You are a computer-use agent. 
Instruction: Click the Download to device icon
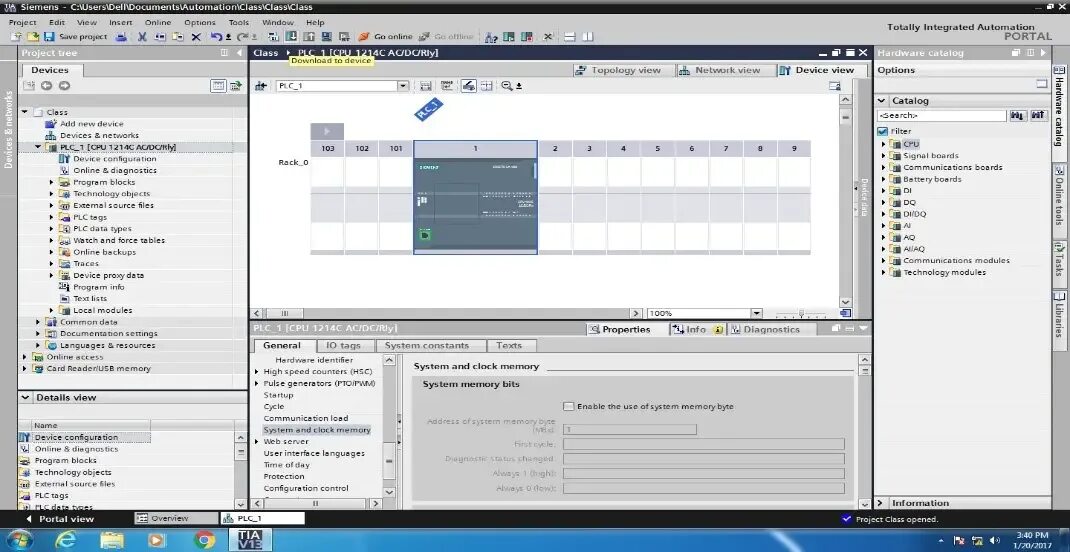pyautogui.click(x=291, y=37)
